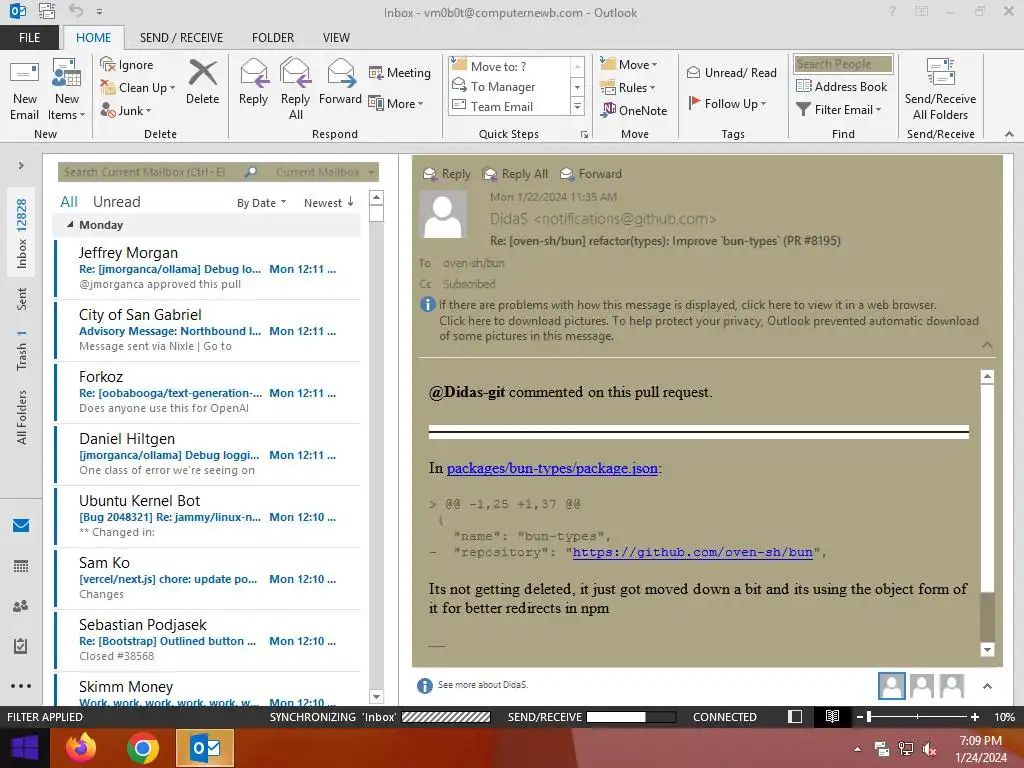Collapse the Monday group
Image resolution: width=1024 pixels, height=768 pixels.
point(71,225)
